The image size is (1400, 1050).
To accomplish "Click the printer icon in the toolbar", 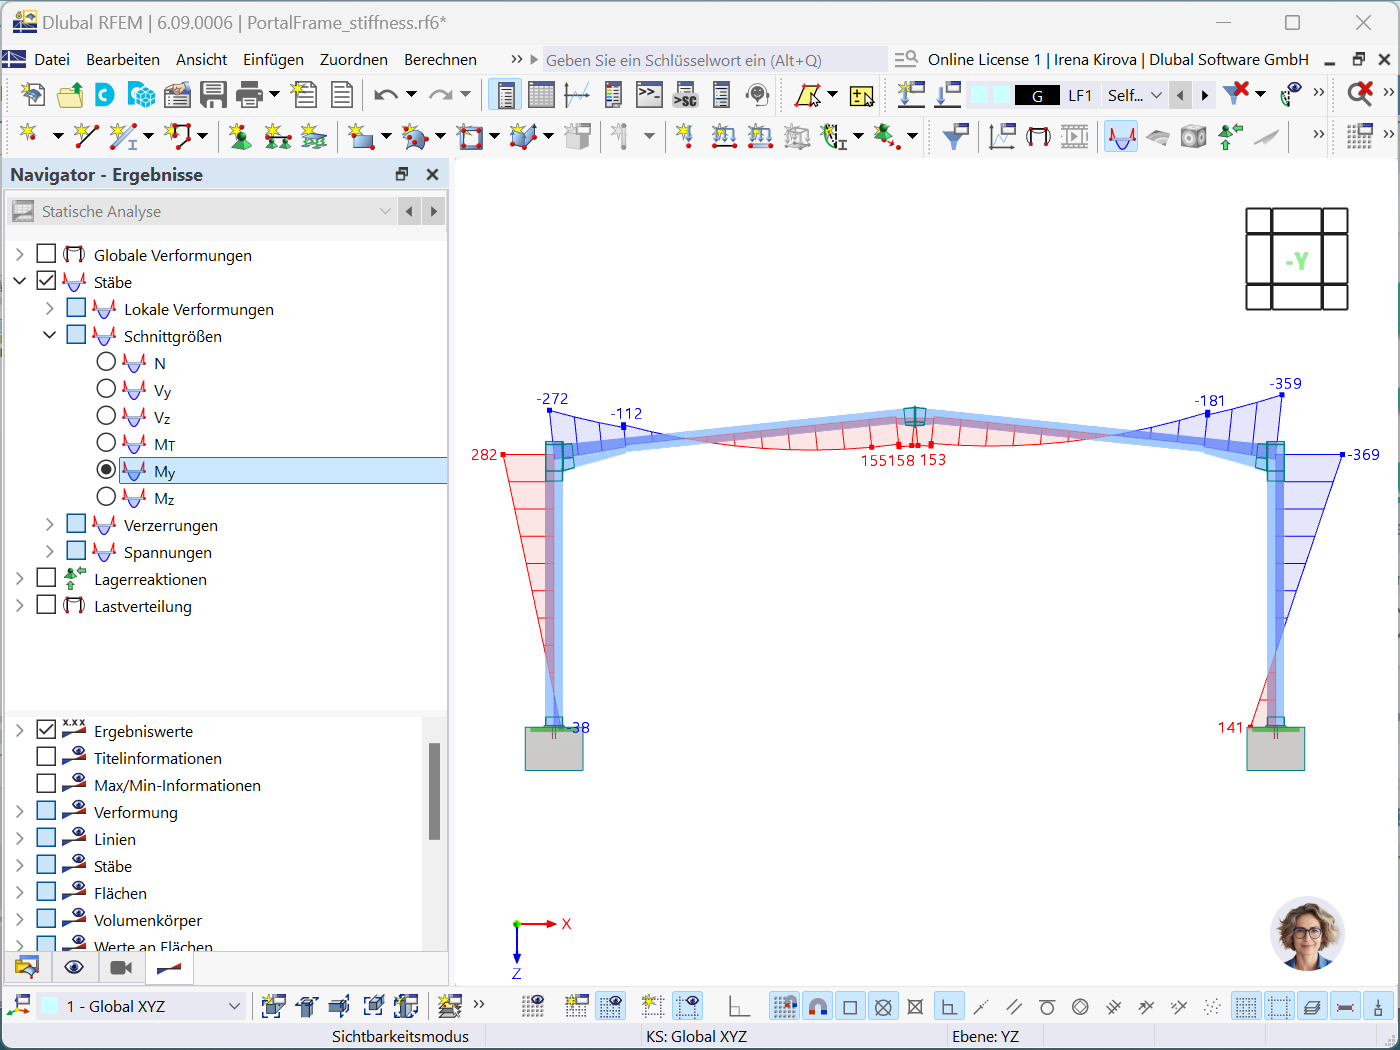I will (248, 94).
